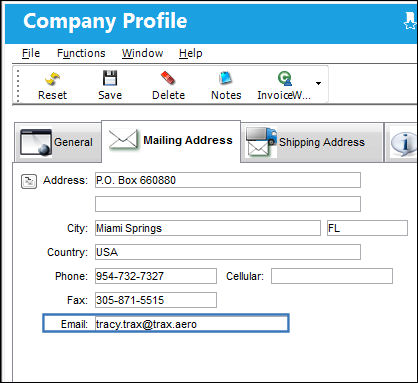Screen dimensions: 418x383
Task: Click the Country field containing USA
Action: click(228, 252)
